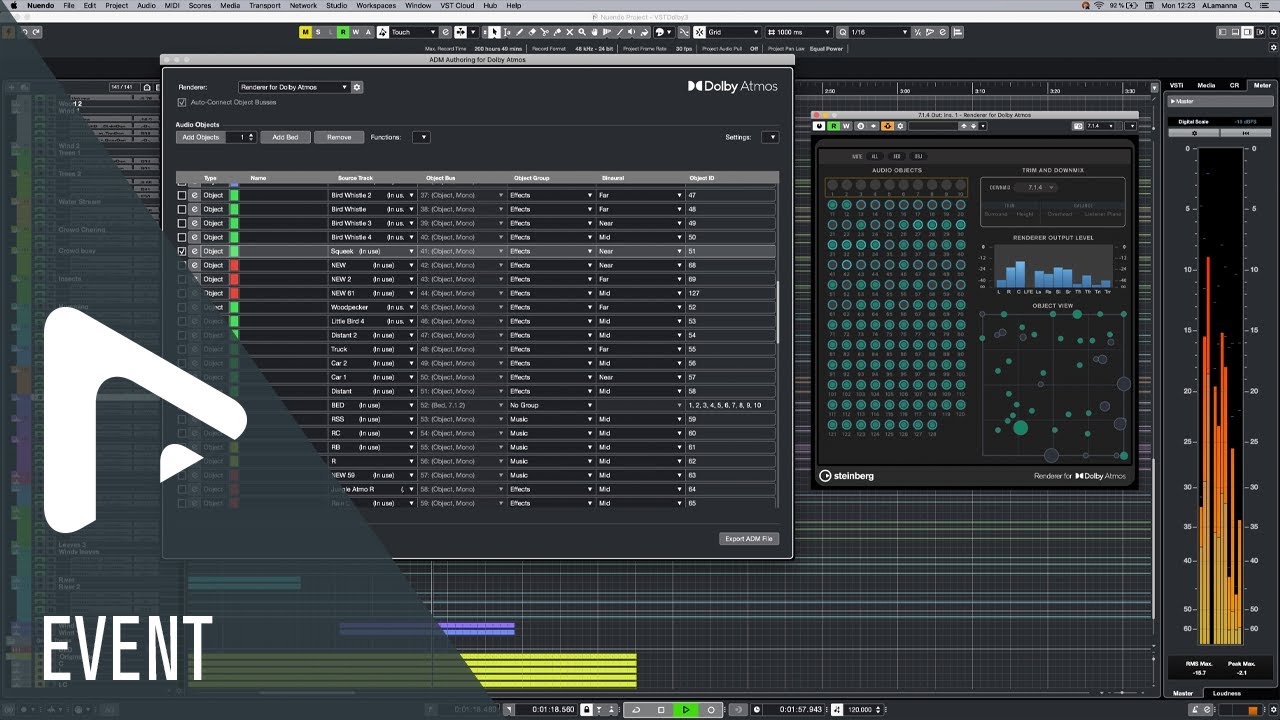Select the 'Little Bird 4' source track cell
This screenshot has height=720, width=1280.
pos(372,321)
